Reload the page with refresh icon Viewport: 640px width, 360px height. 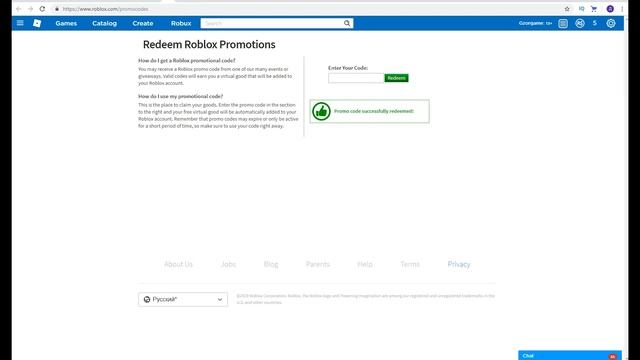point(42,9)
